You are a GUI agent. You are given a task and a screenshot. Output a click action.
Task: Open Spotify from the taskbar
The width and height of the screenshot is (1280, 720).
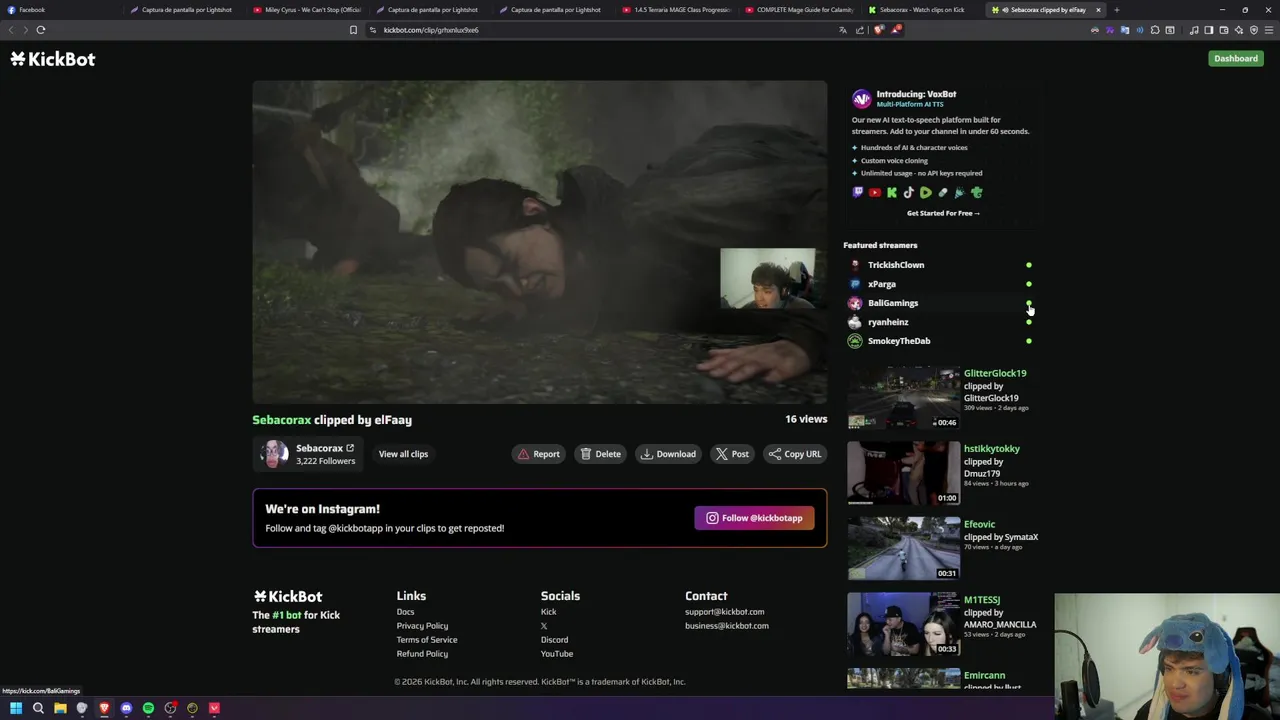pyautogui.click(x=148, y=708)
